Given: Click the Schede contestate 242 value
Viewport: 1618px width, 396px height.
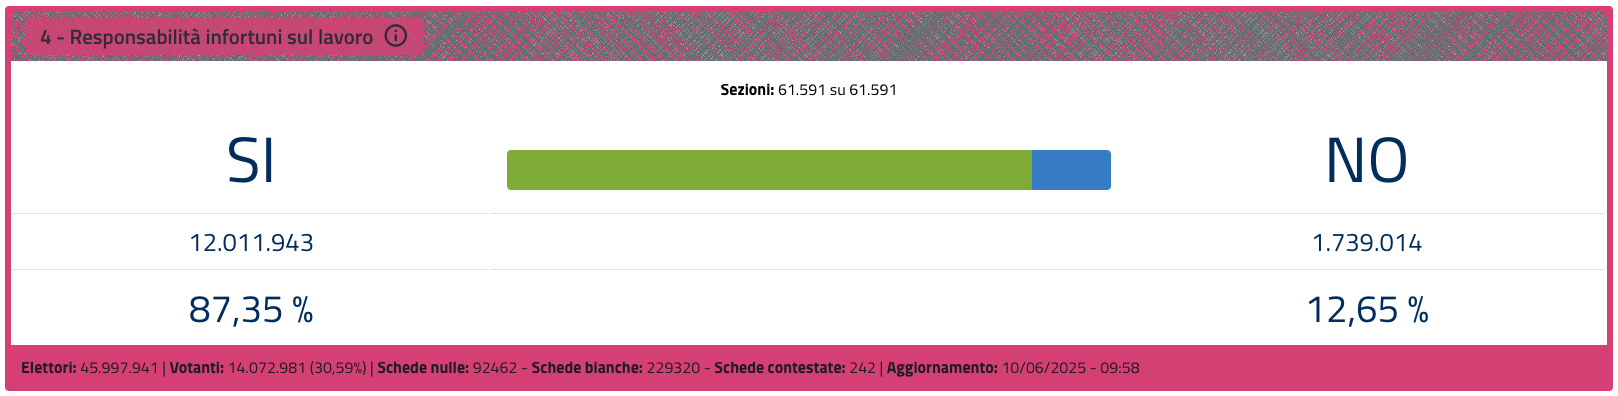Looking at the screenshot, I should (x=862, y=368).
